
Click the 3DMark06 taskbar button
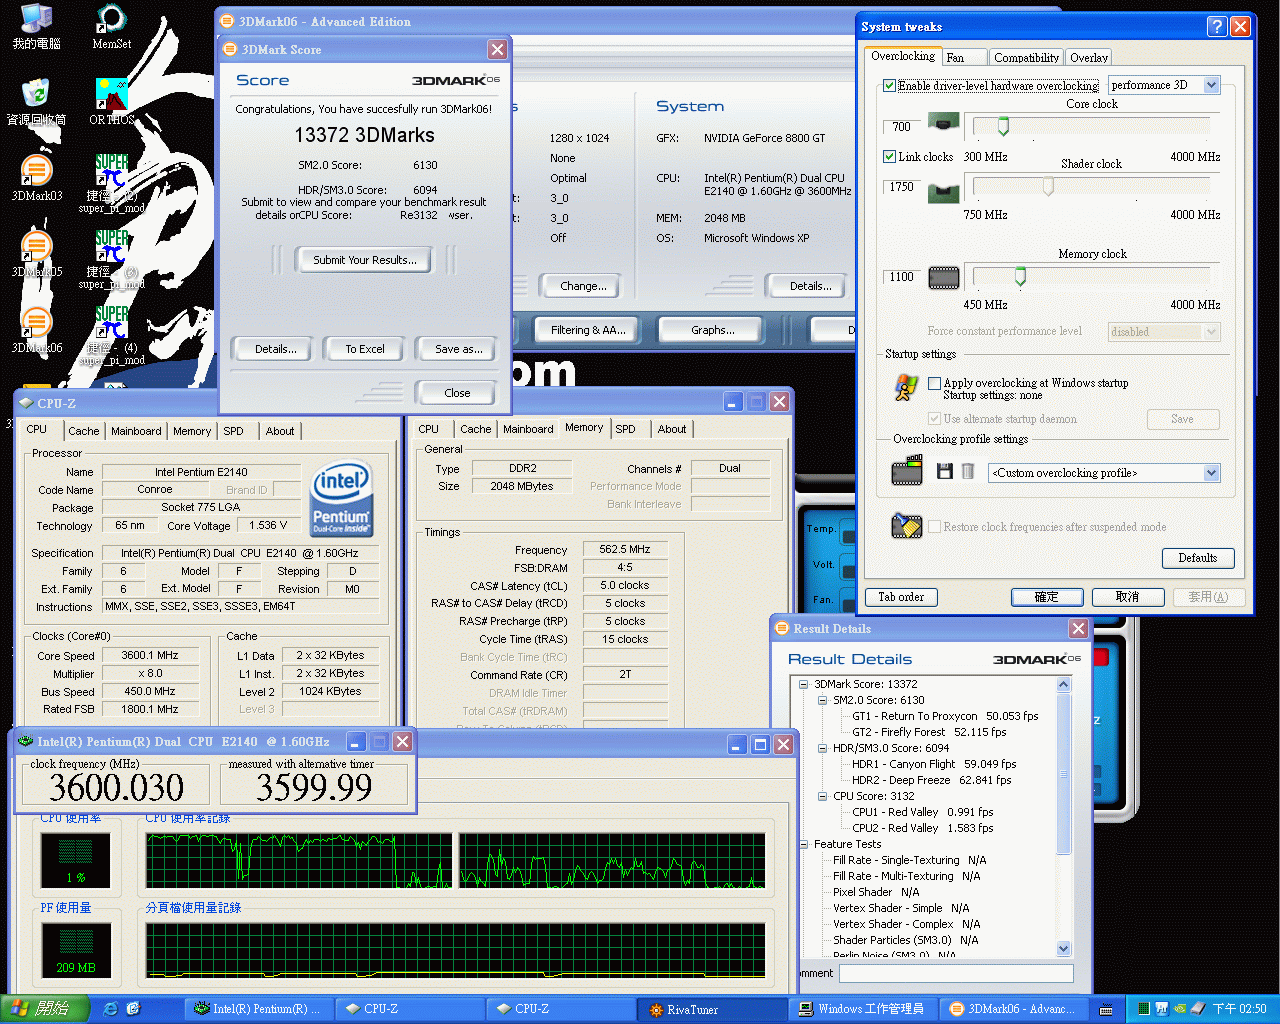1014,1009
